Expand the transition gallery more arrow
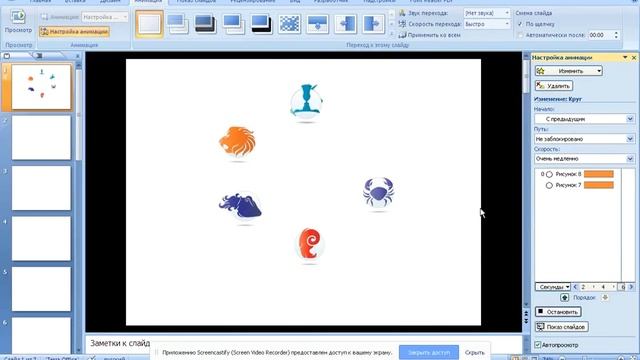 coord(392,35)
